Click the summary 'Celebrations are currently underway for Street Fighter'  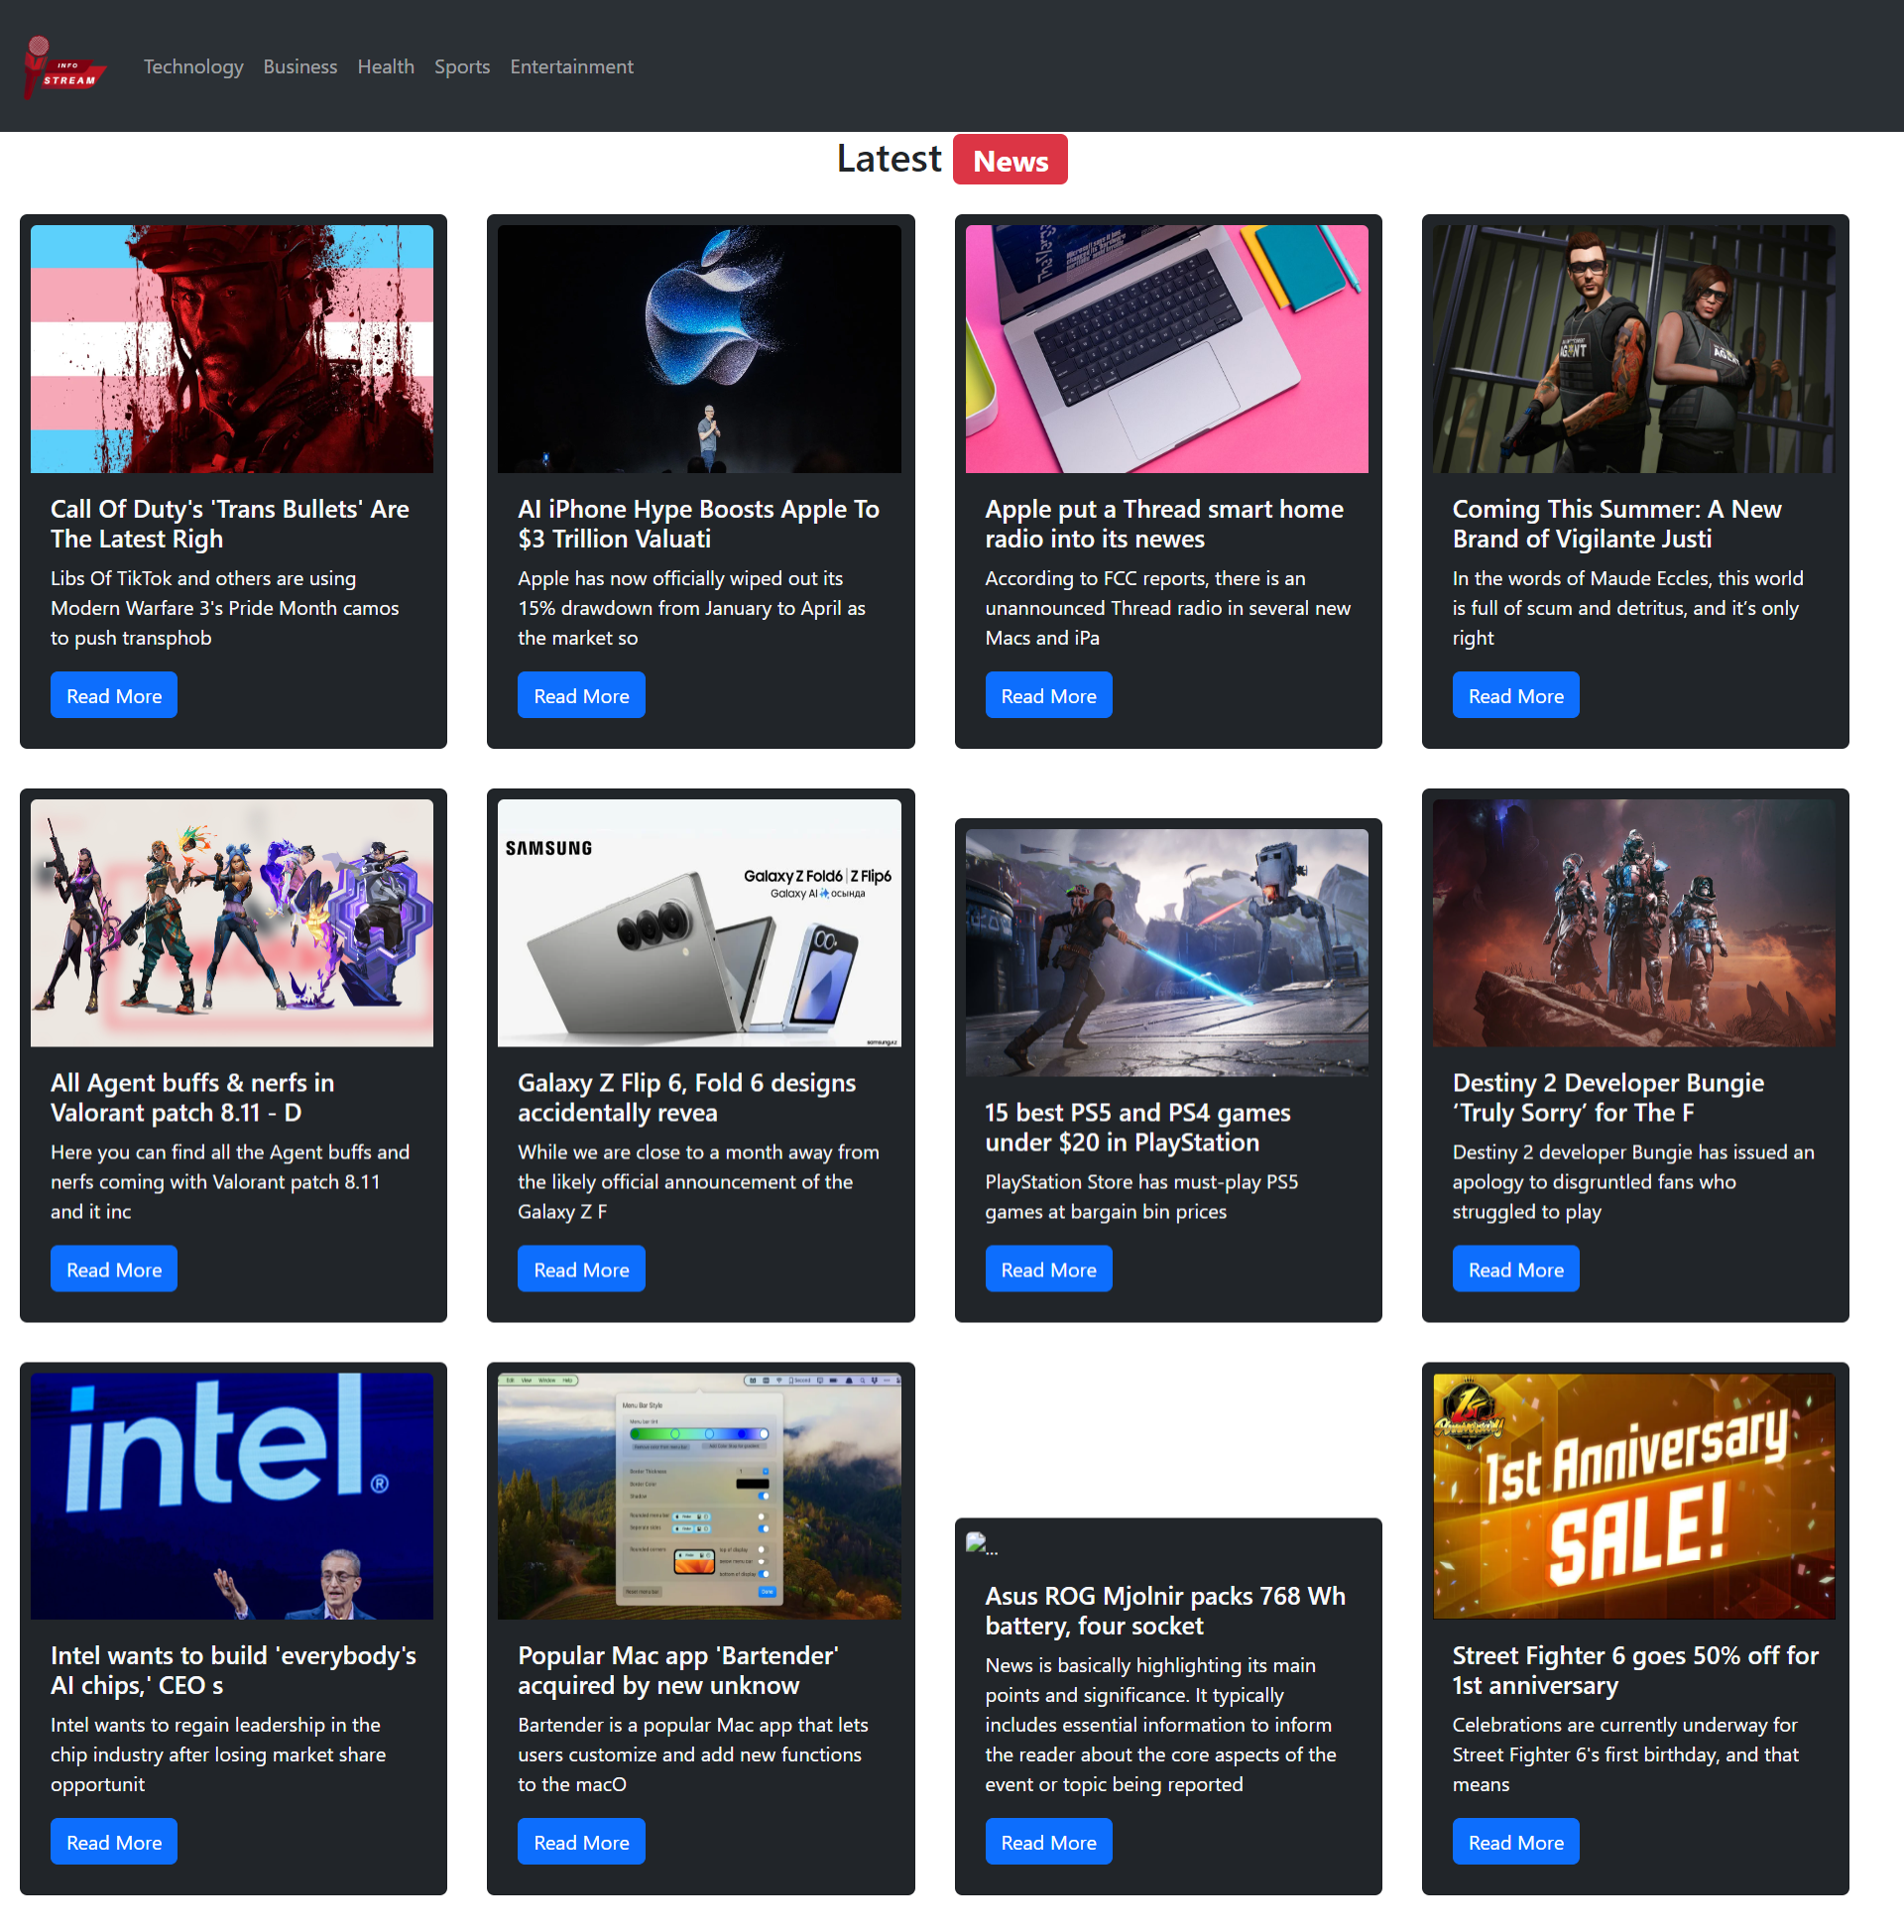click(1625, 1755)
